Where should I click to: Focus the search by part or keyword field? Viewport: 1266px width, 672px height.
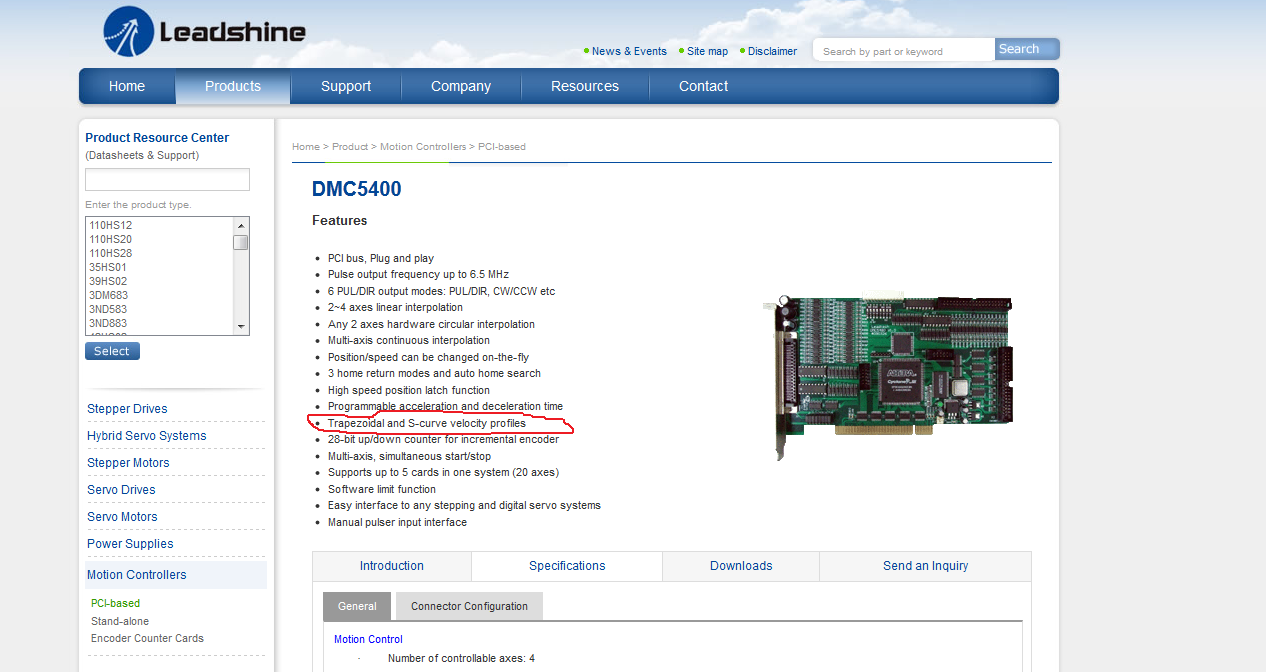904,51
